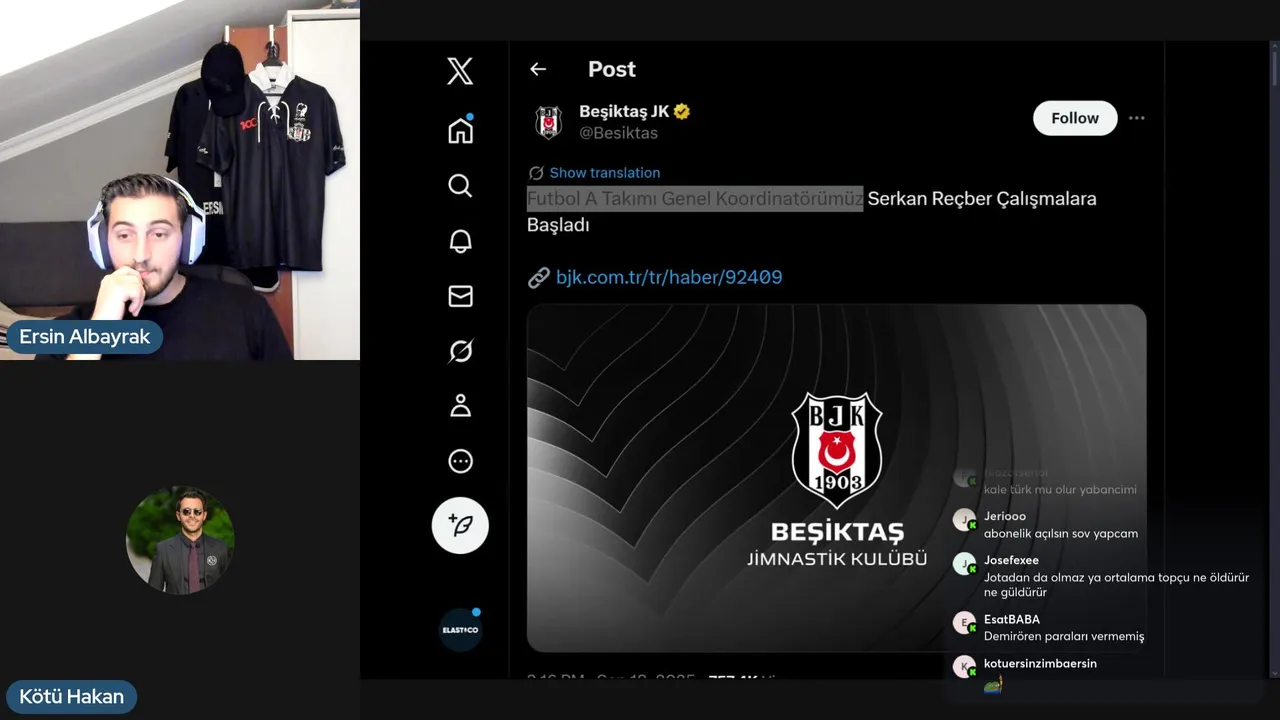Open the Grok icon in sidebar
Screen dimensions: 1280x720
point(460,351)
